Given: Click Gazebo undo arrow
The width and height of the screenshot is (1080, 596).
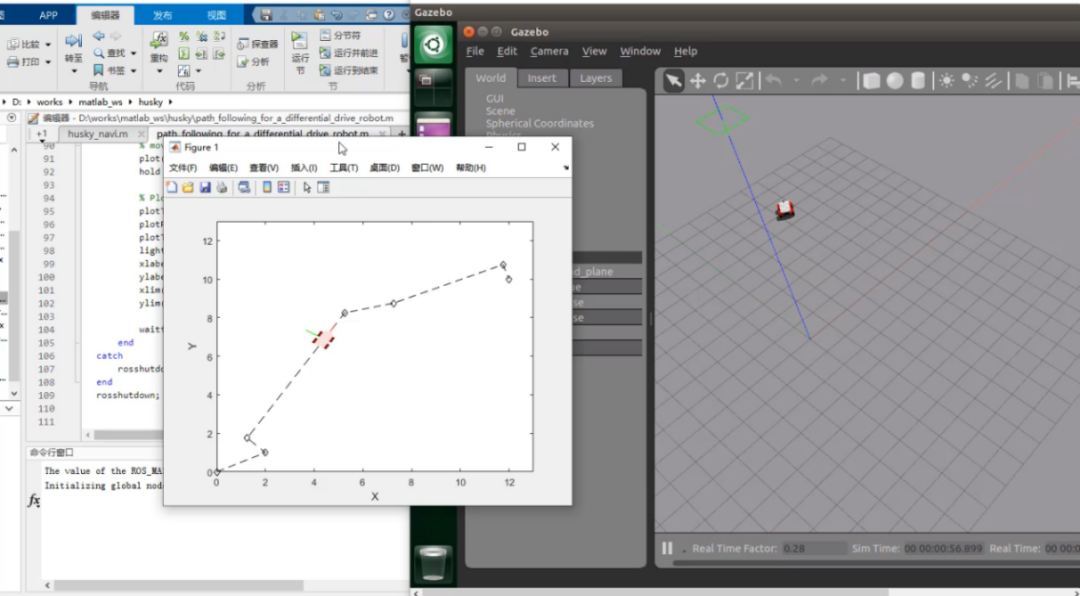Looking at the screenshot, I should coord(774,81).
